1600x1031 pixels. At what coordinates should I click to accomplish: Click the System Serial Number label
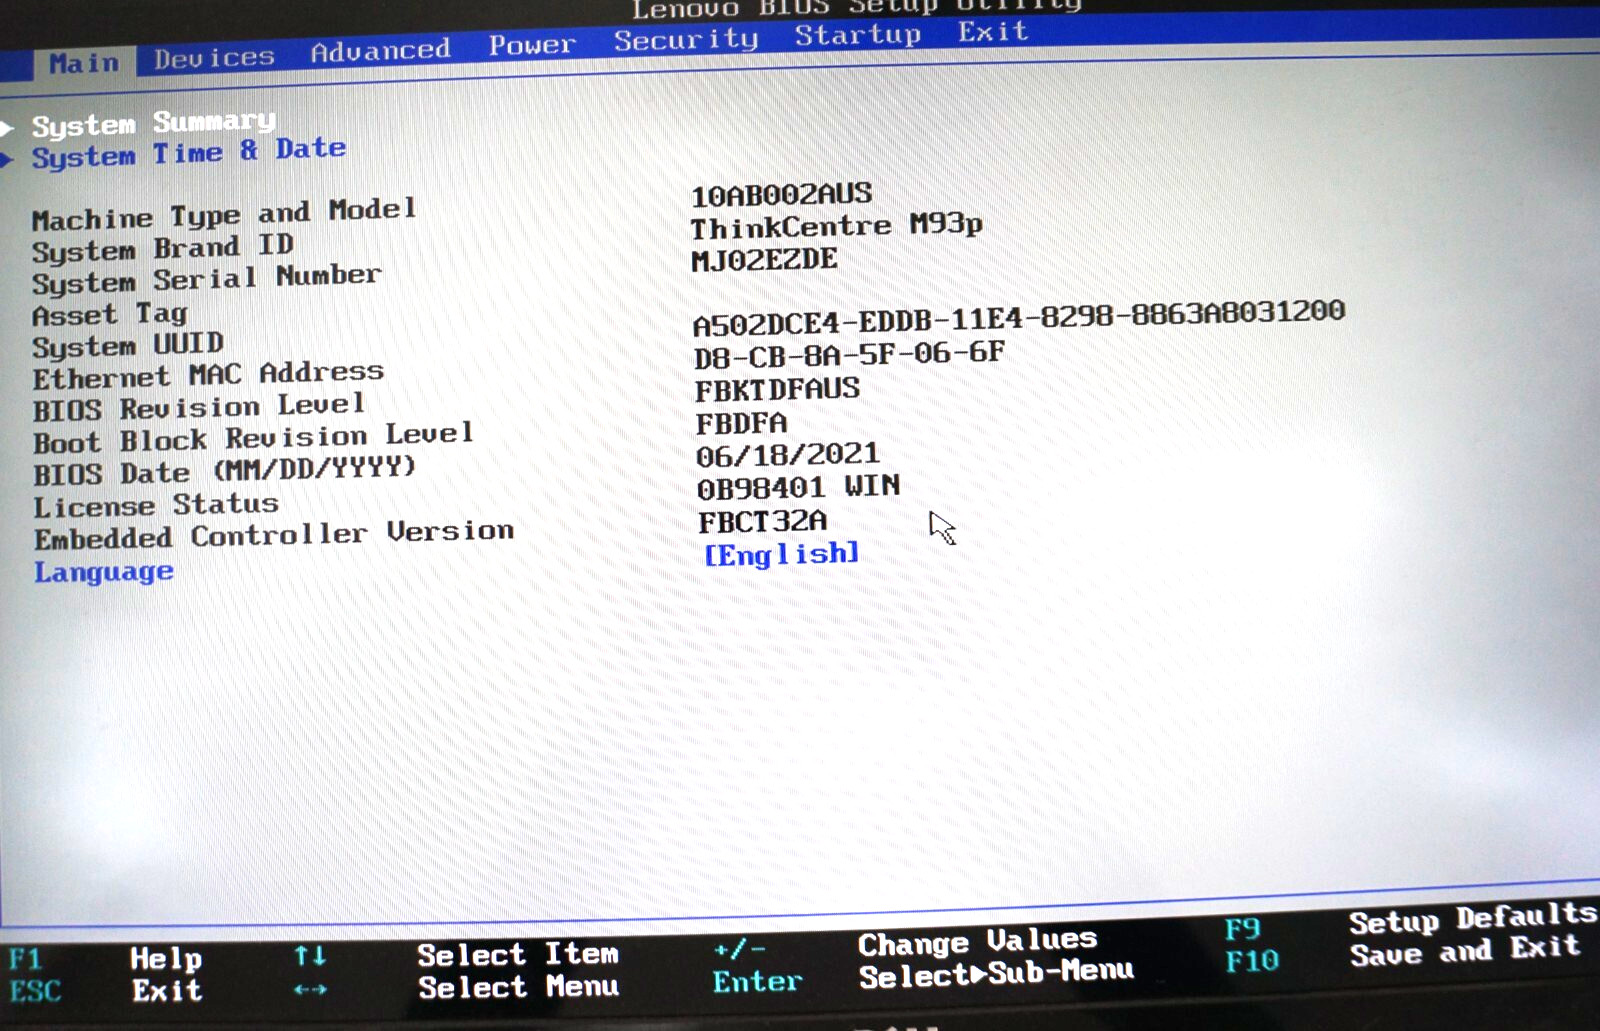pos(206,279)
